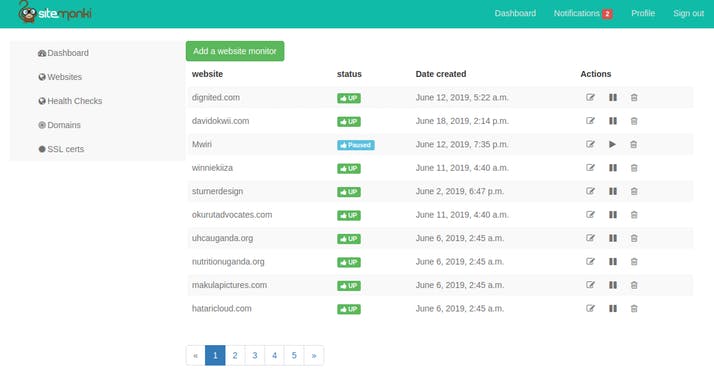Open Notifications in the top bar

point(583,13)
